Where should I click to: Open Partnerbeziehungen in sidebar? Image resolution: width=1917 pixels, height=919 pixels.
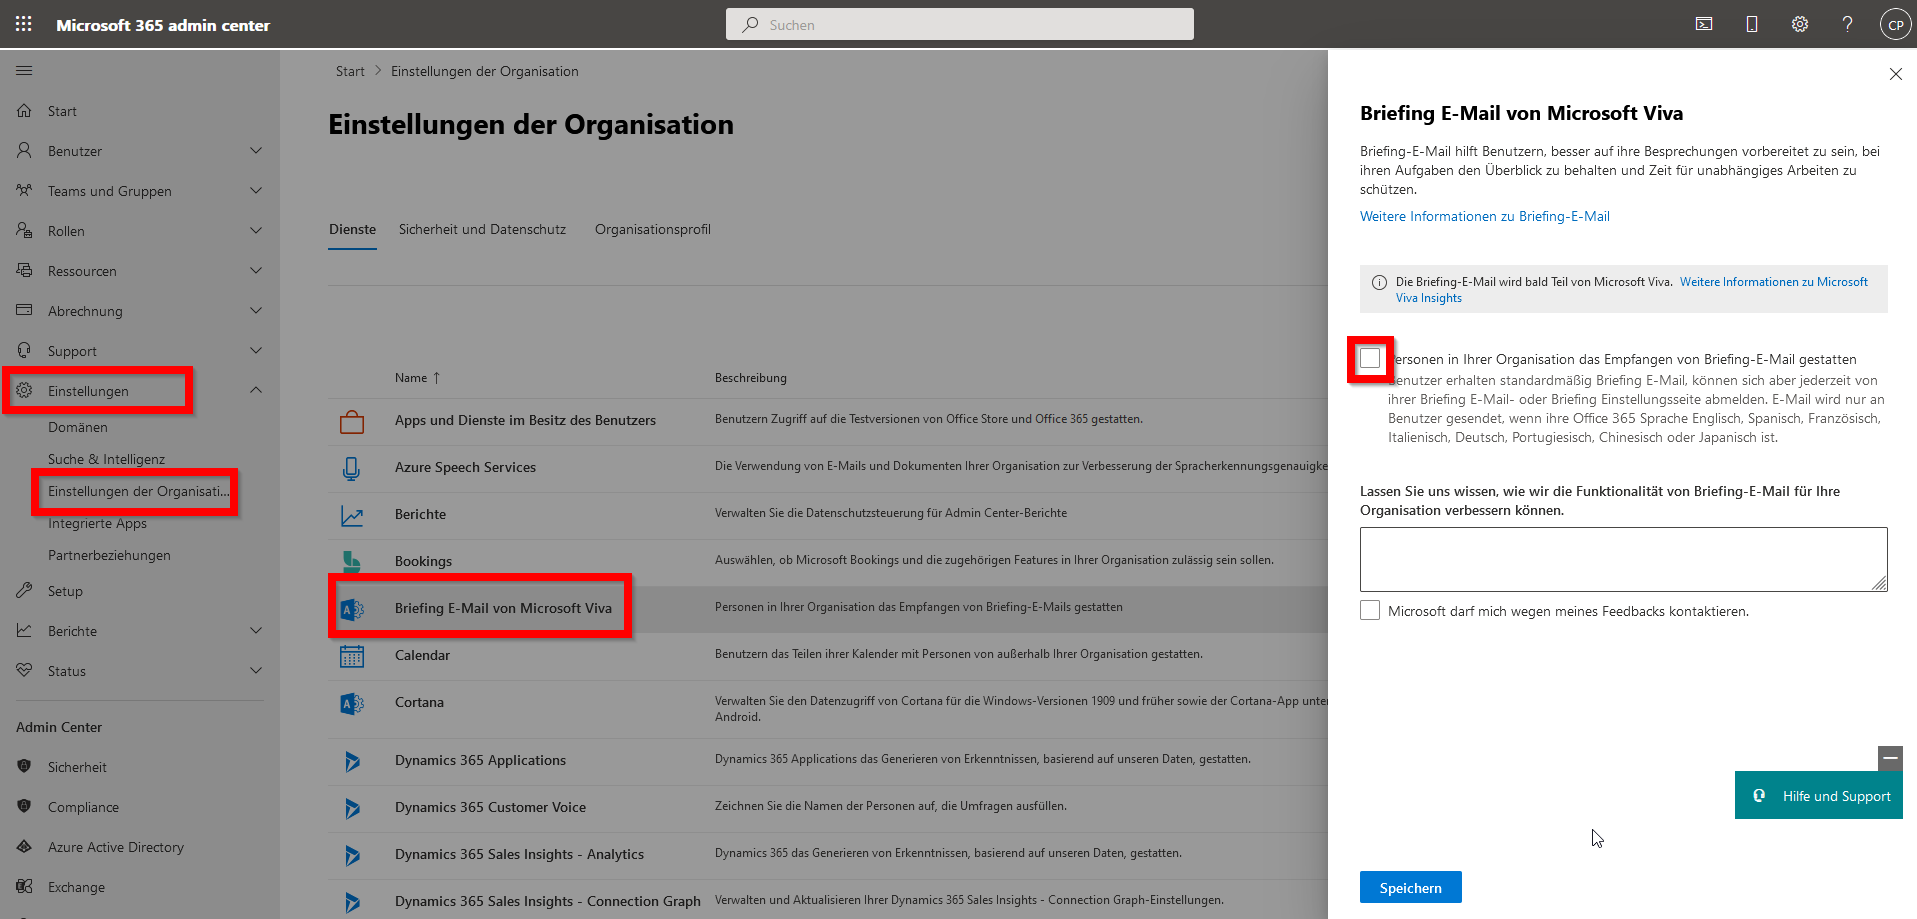(x=109, y=555)
